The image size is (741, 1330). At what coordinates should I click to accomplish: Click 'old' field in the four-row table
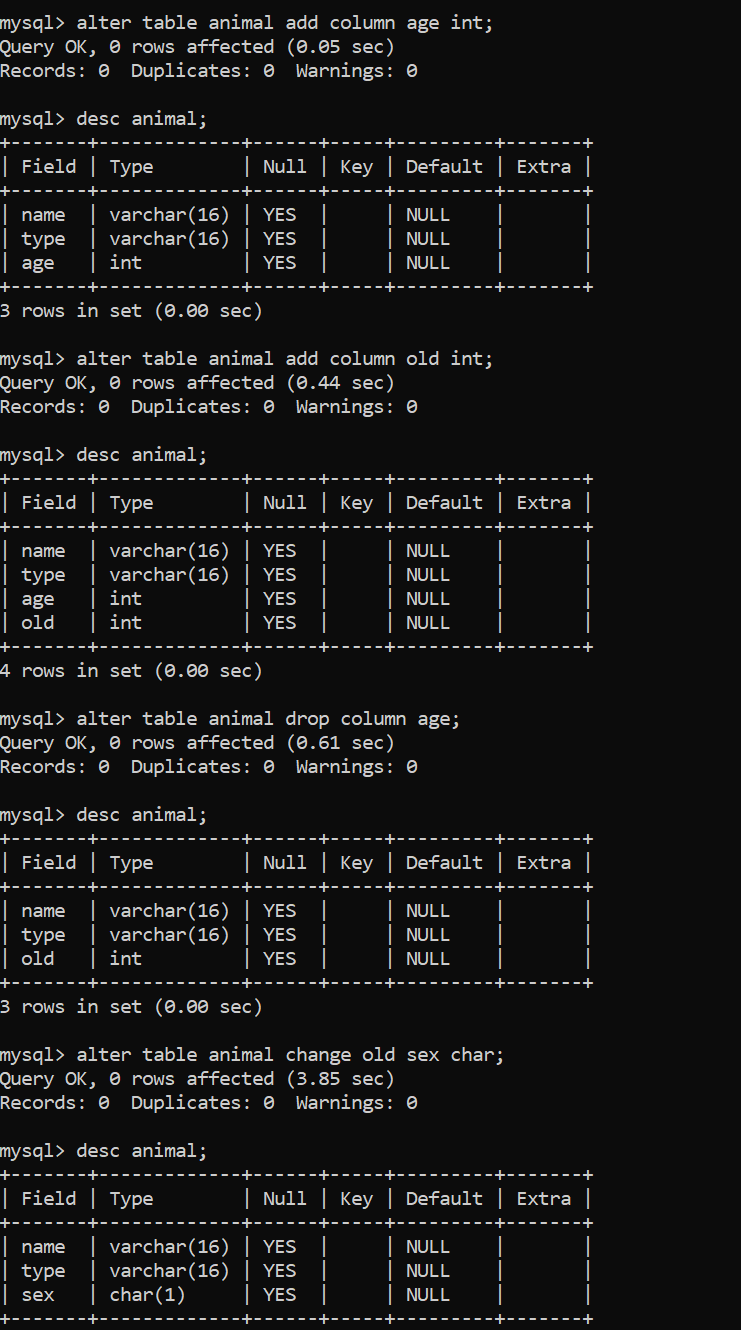pos(38,623)
